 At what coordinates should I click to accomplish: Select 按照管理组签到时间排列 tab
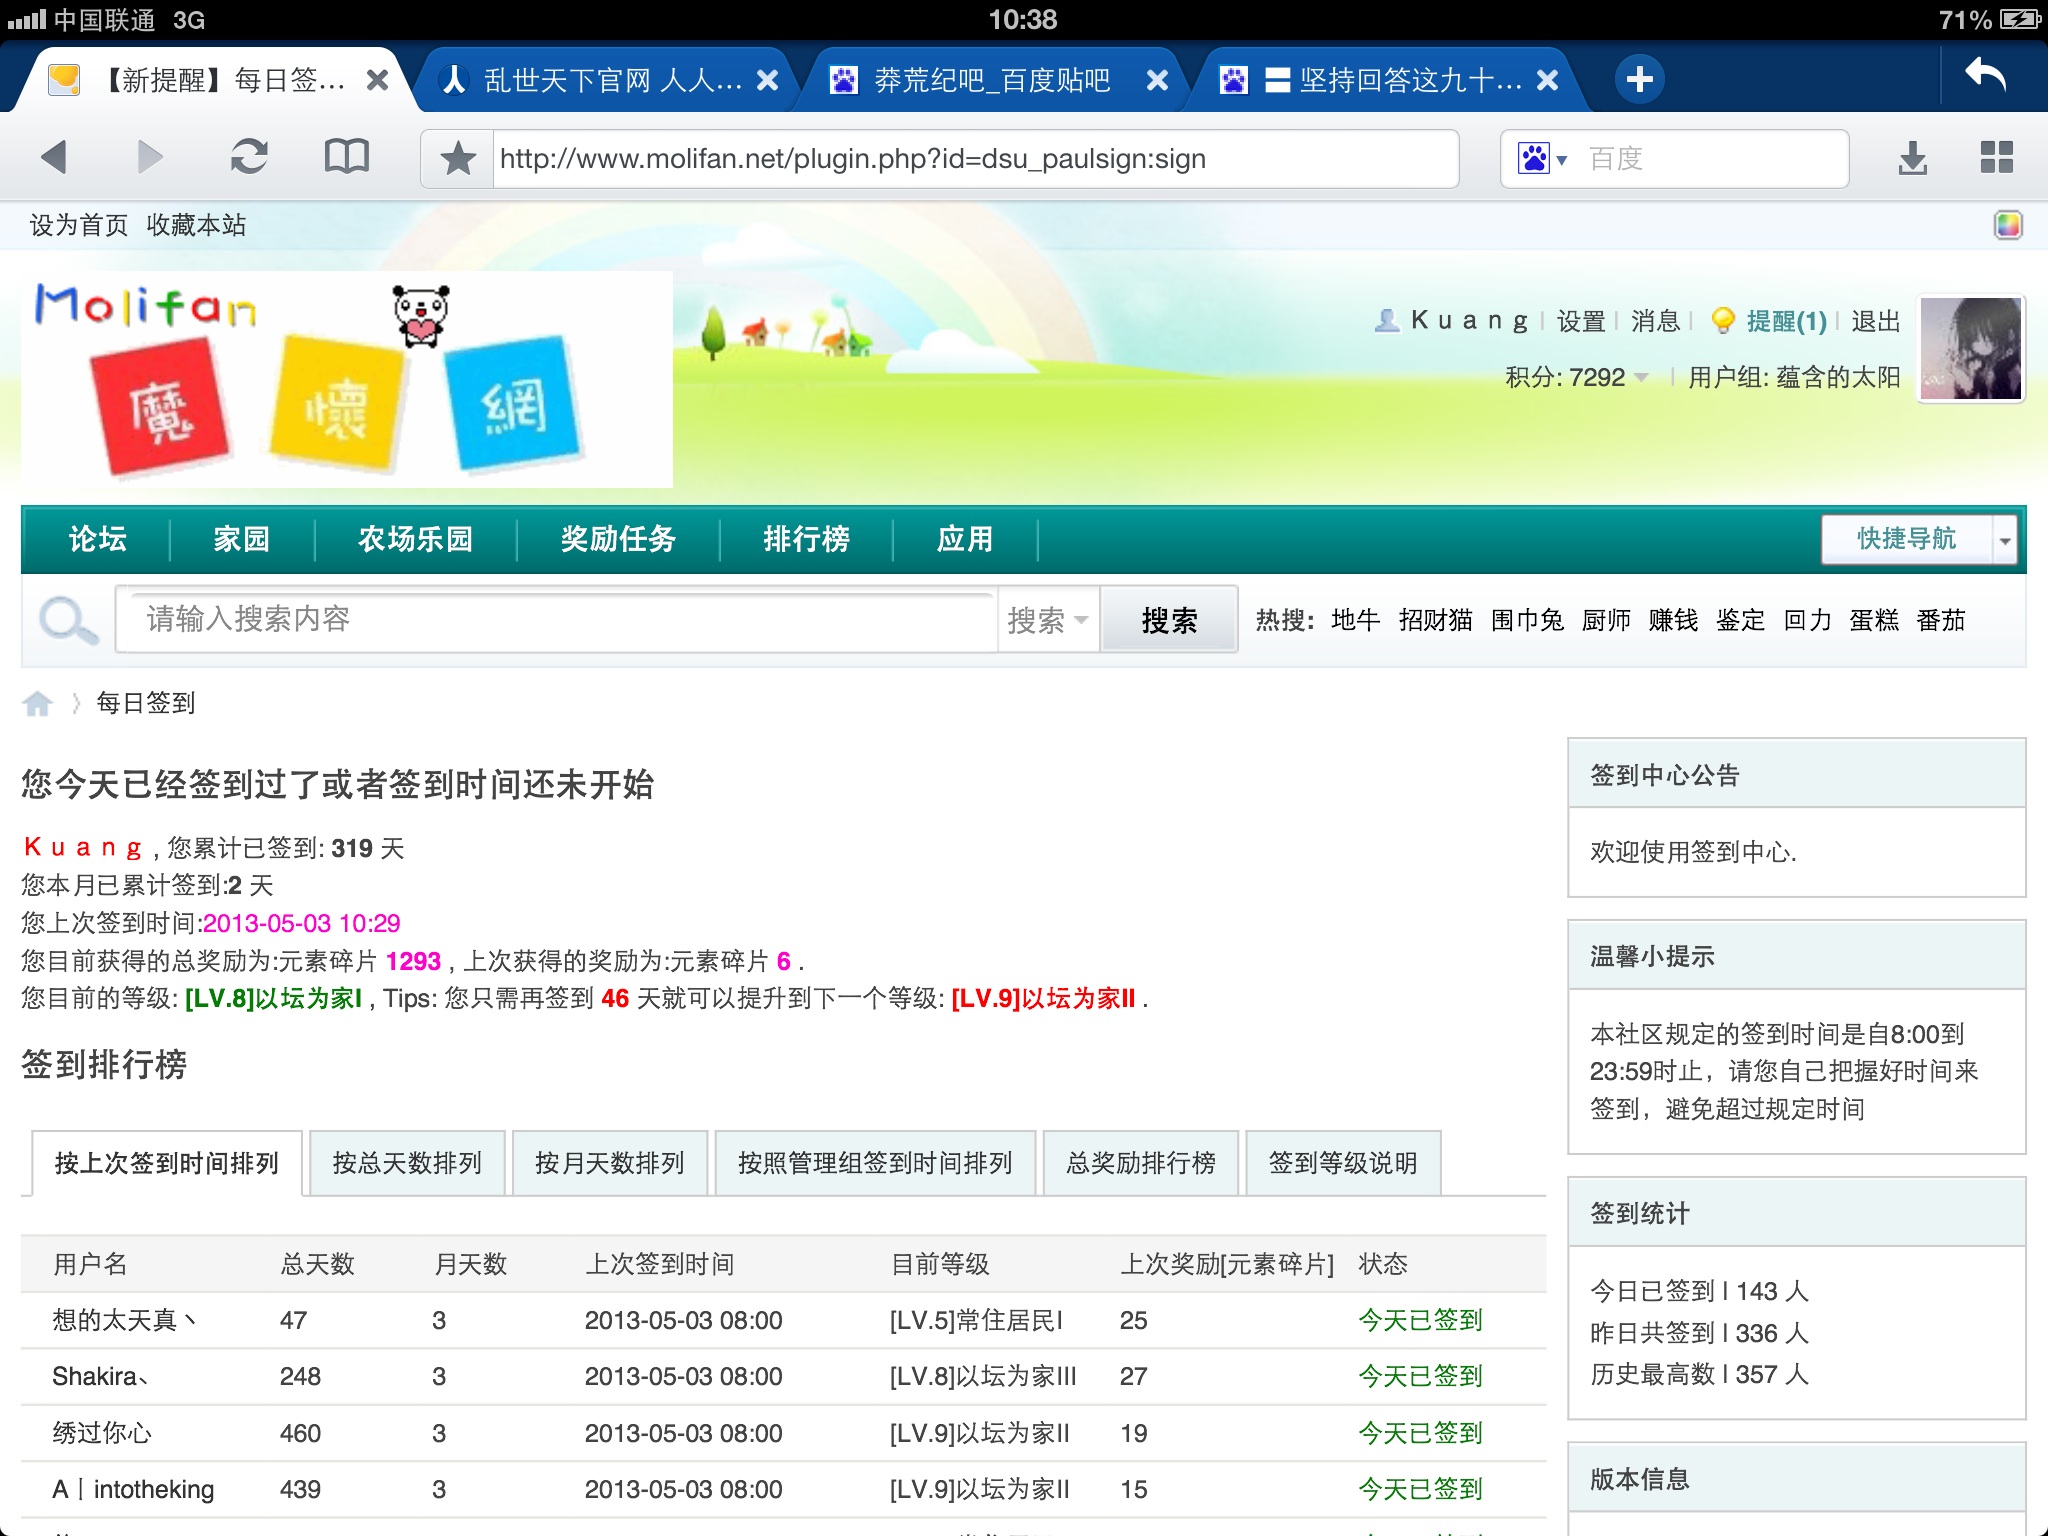[875, 1163]
